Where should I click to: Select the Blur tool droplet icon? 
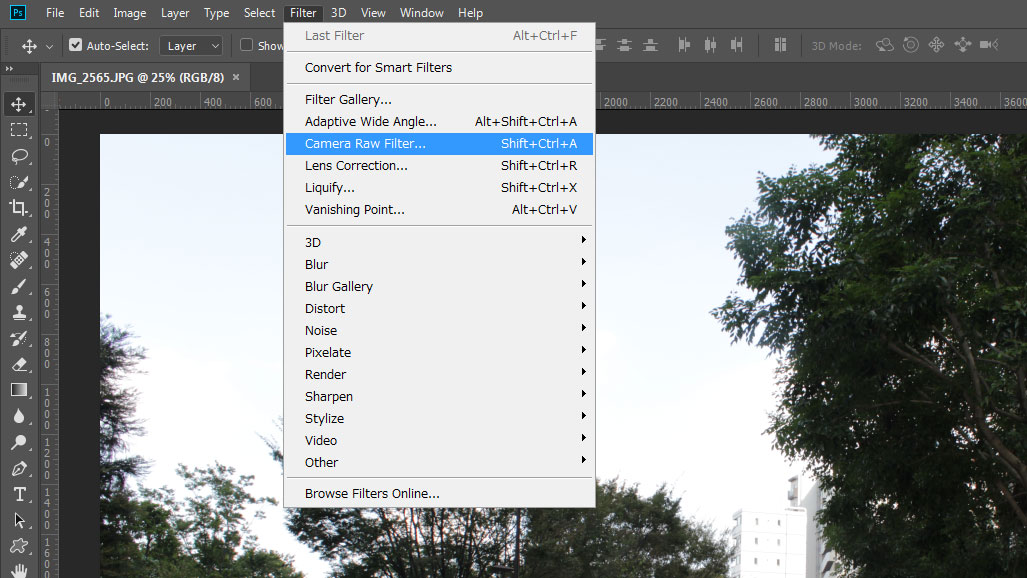pos(19,416)
